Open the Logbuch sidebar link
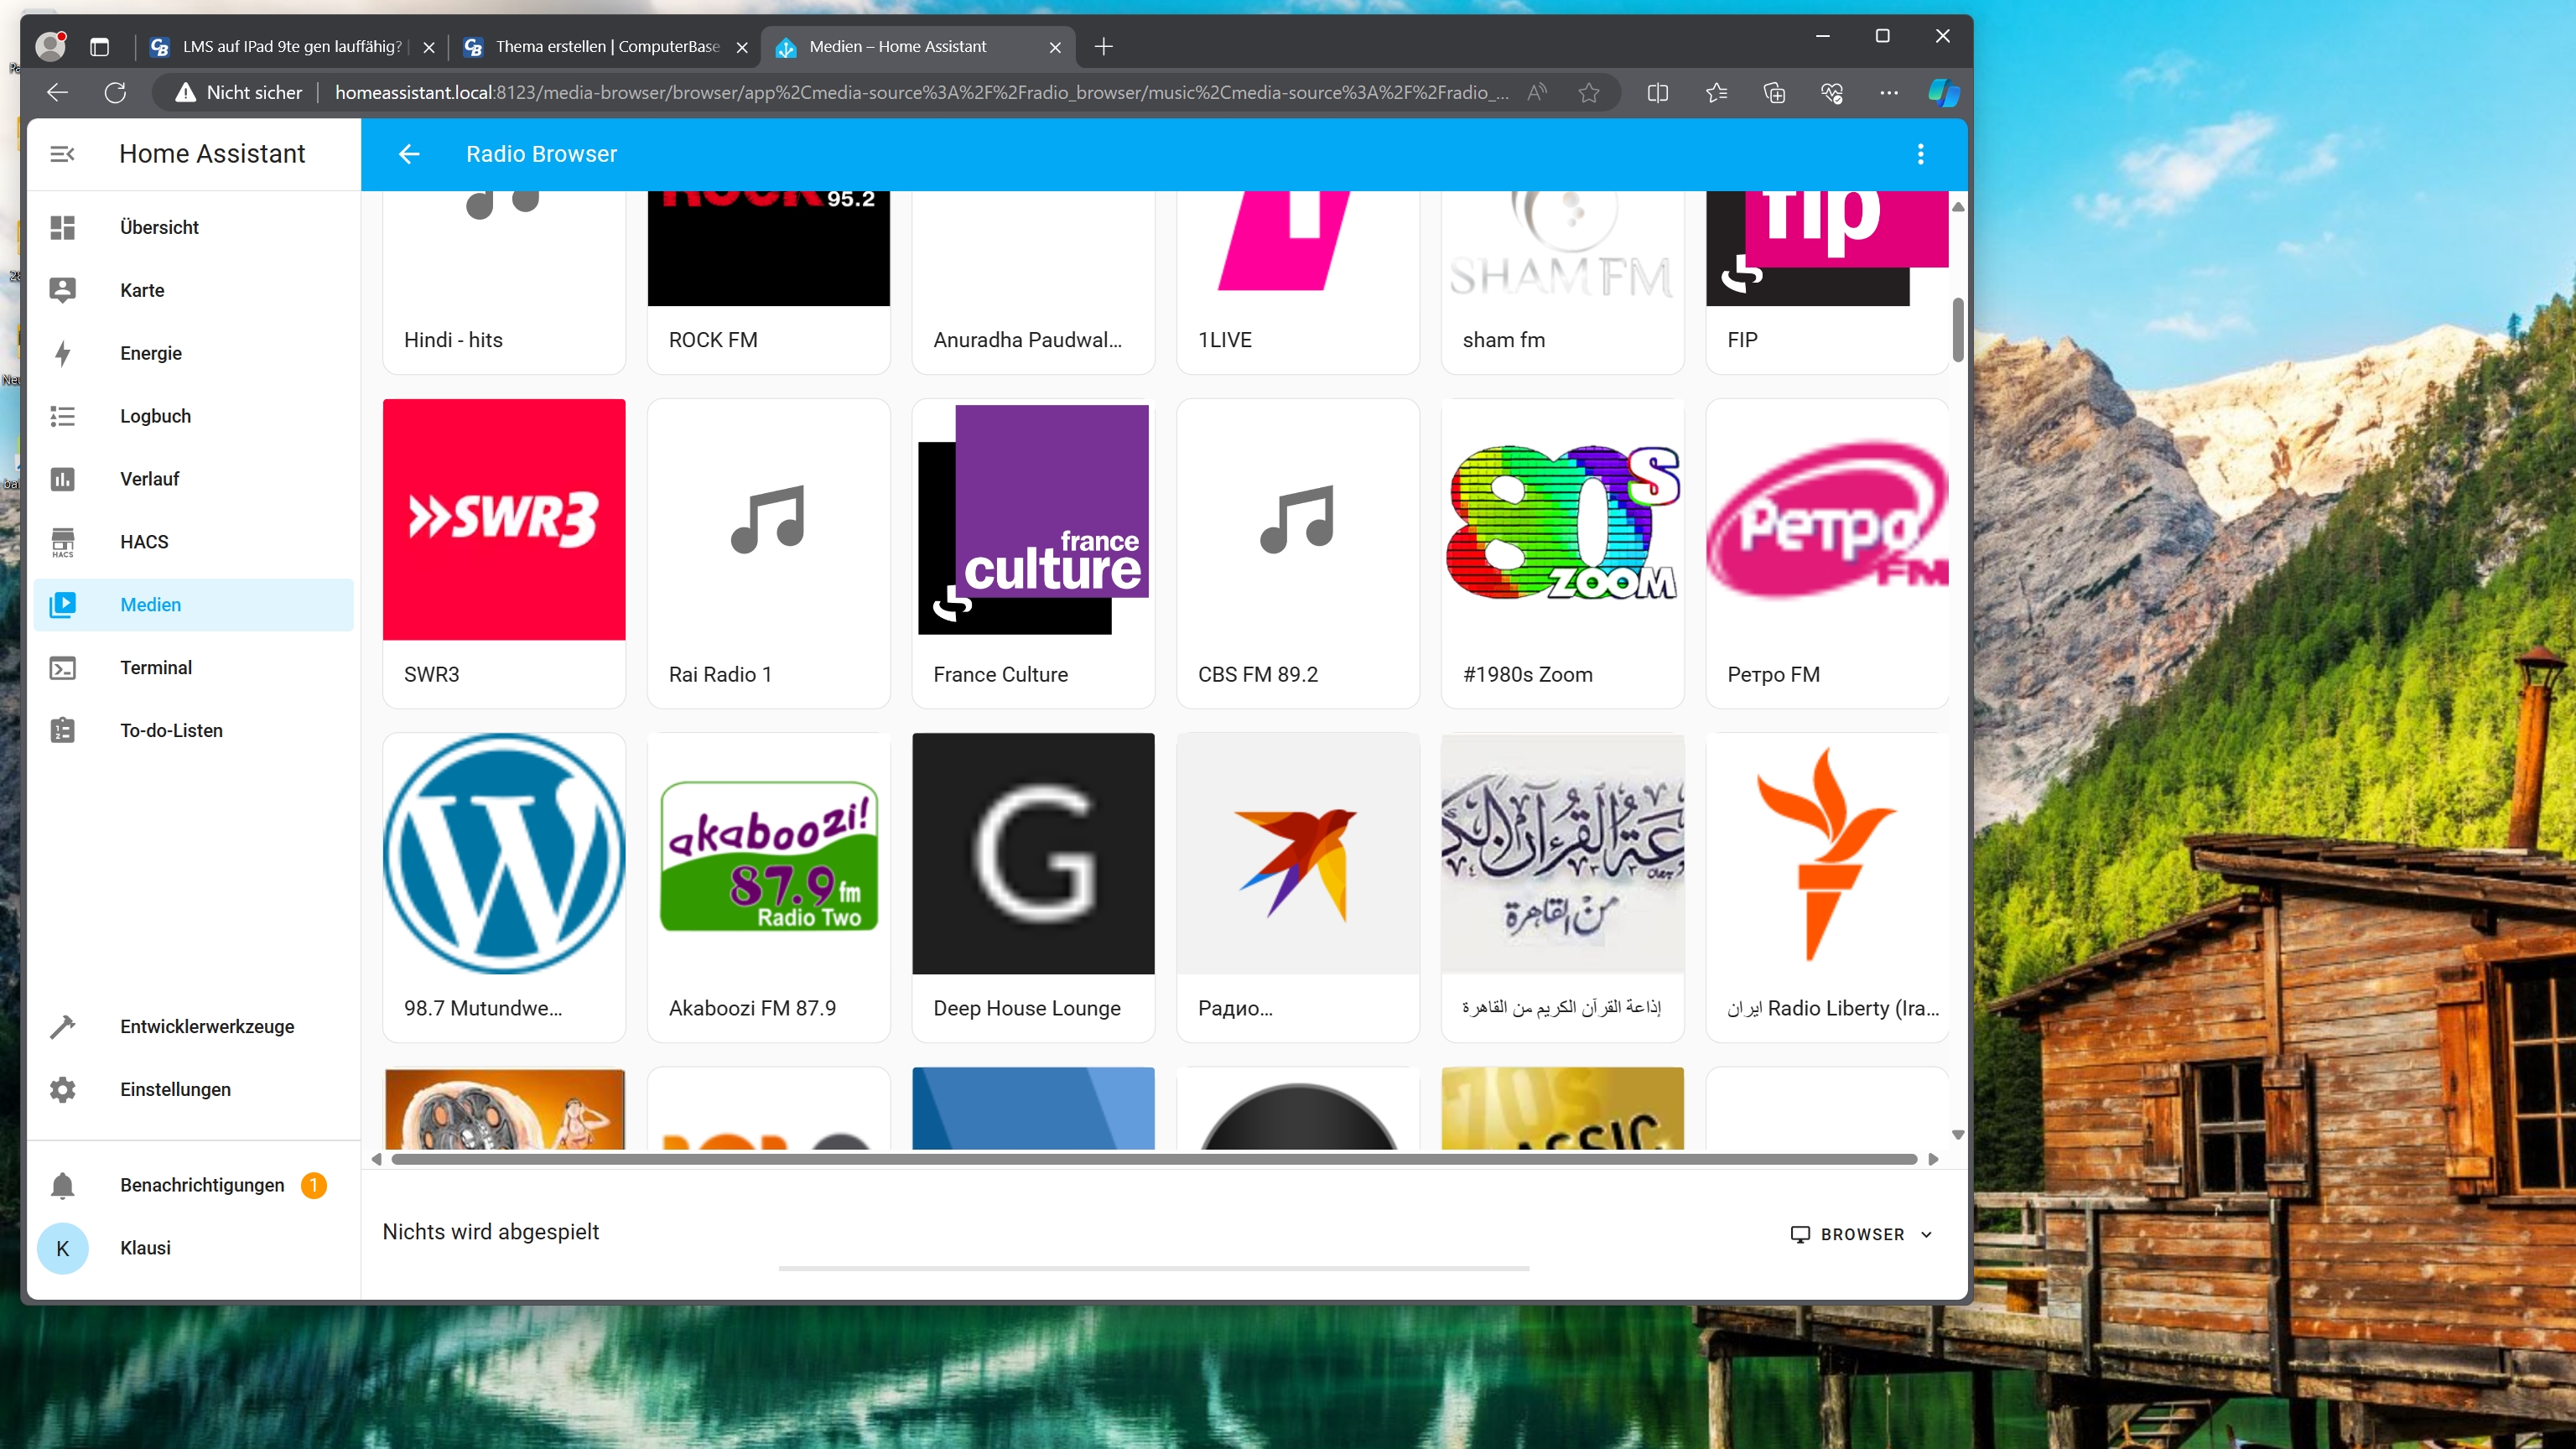This screenshot has width=2576, height=1449. point(155,416)
